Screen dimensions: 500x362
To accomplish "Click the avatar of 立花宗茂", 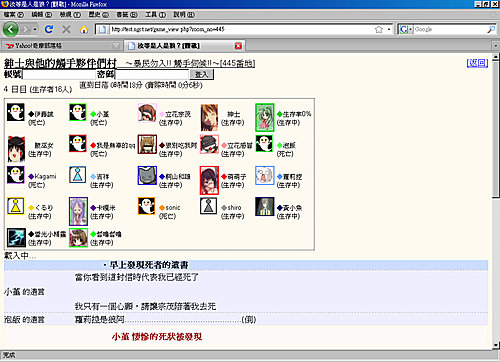I will click(x=147, y=113).
